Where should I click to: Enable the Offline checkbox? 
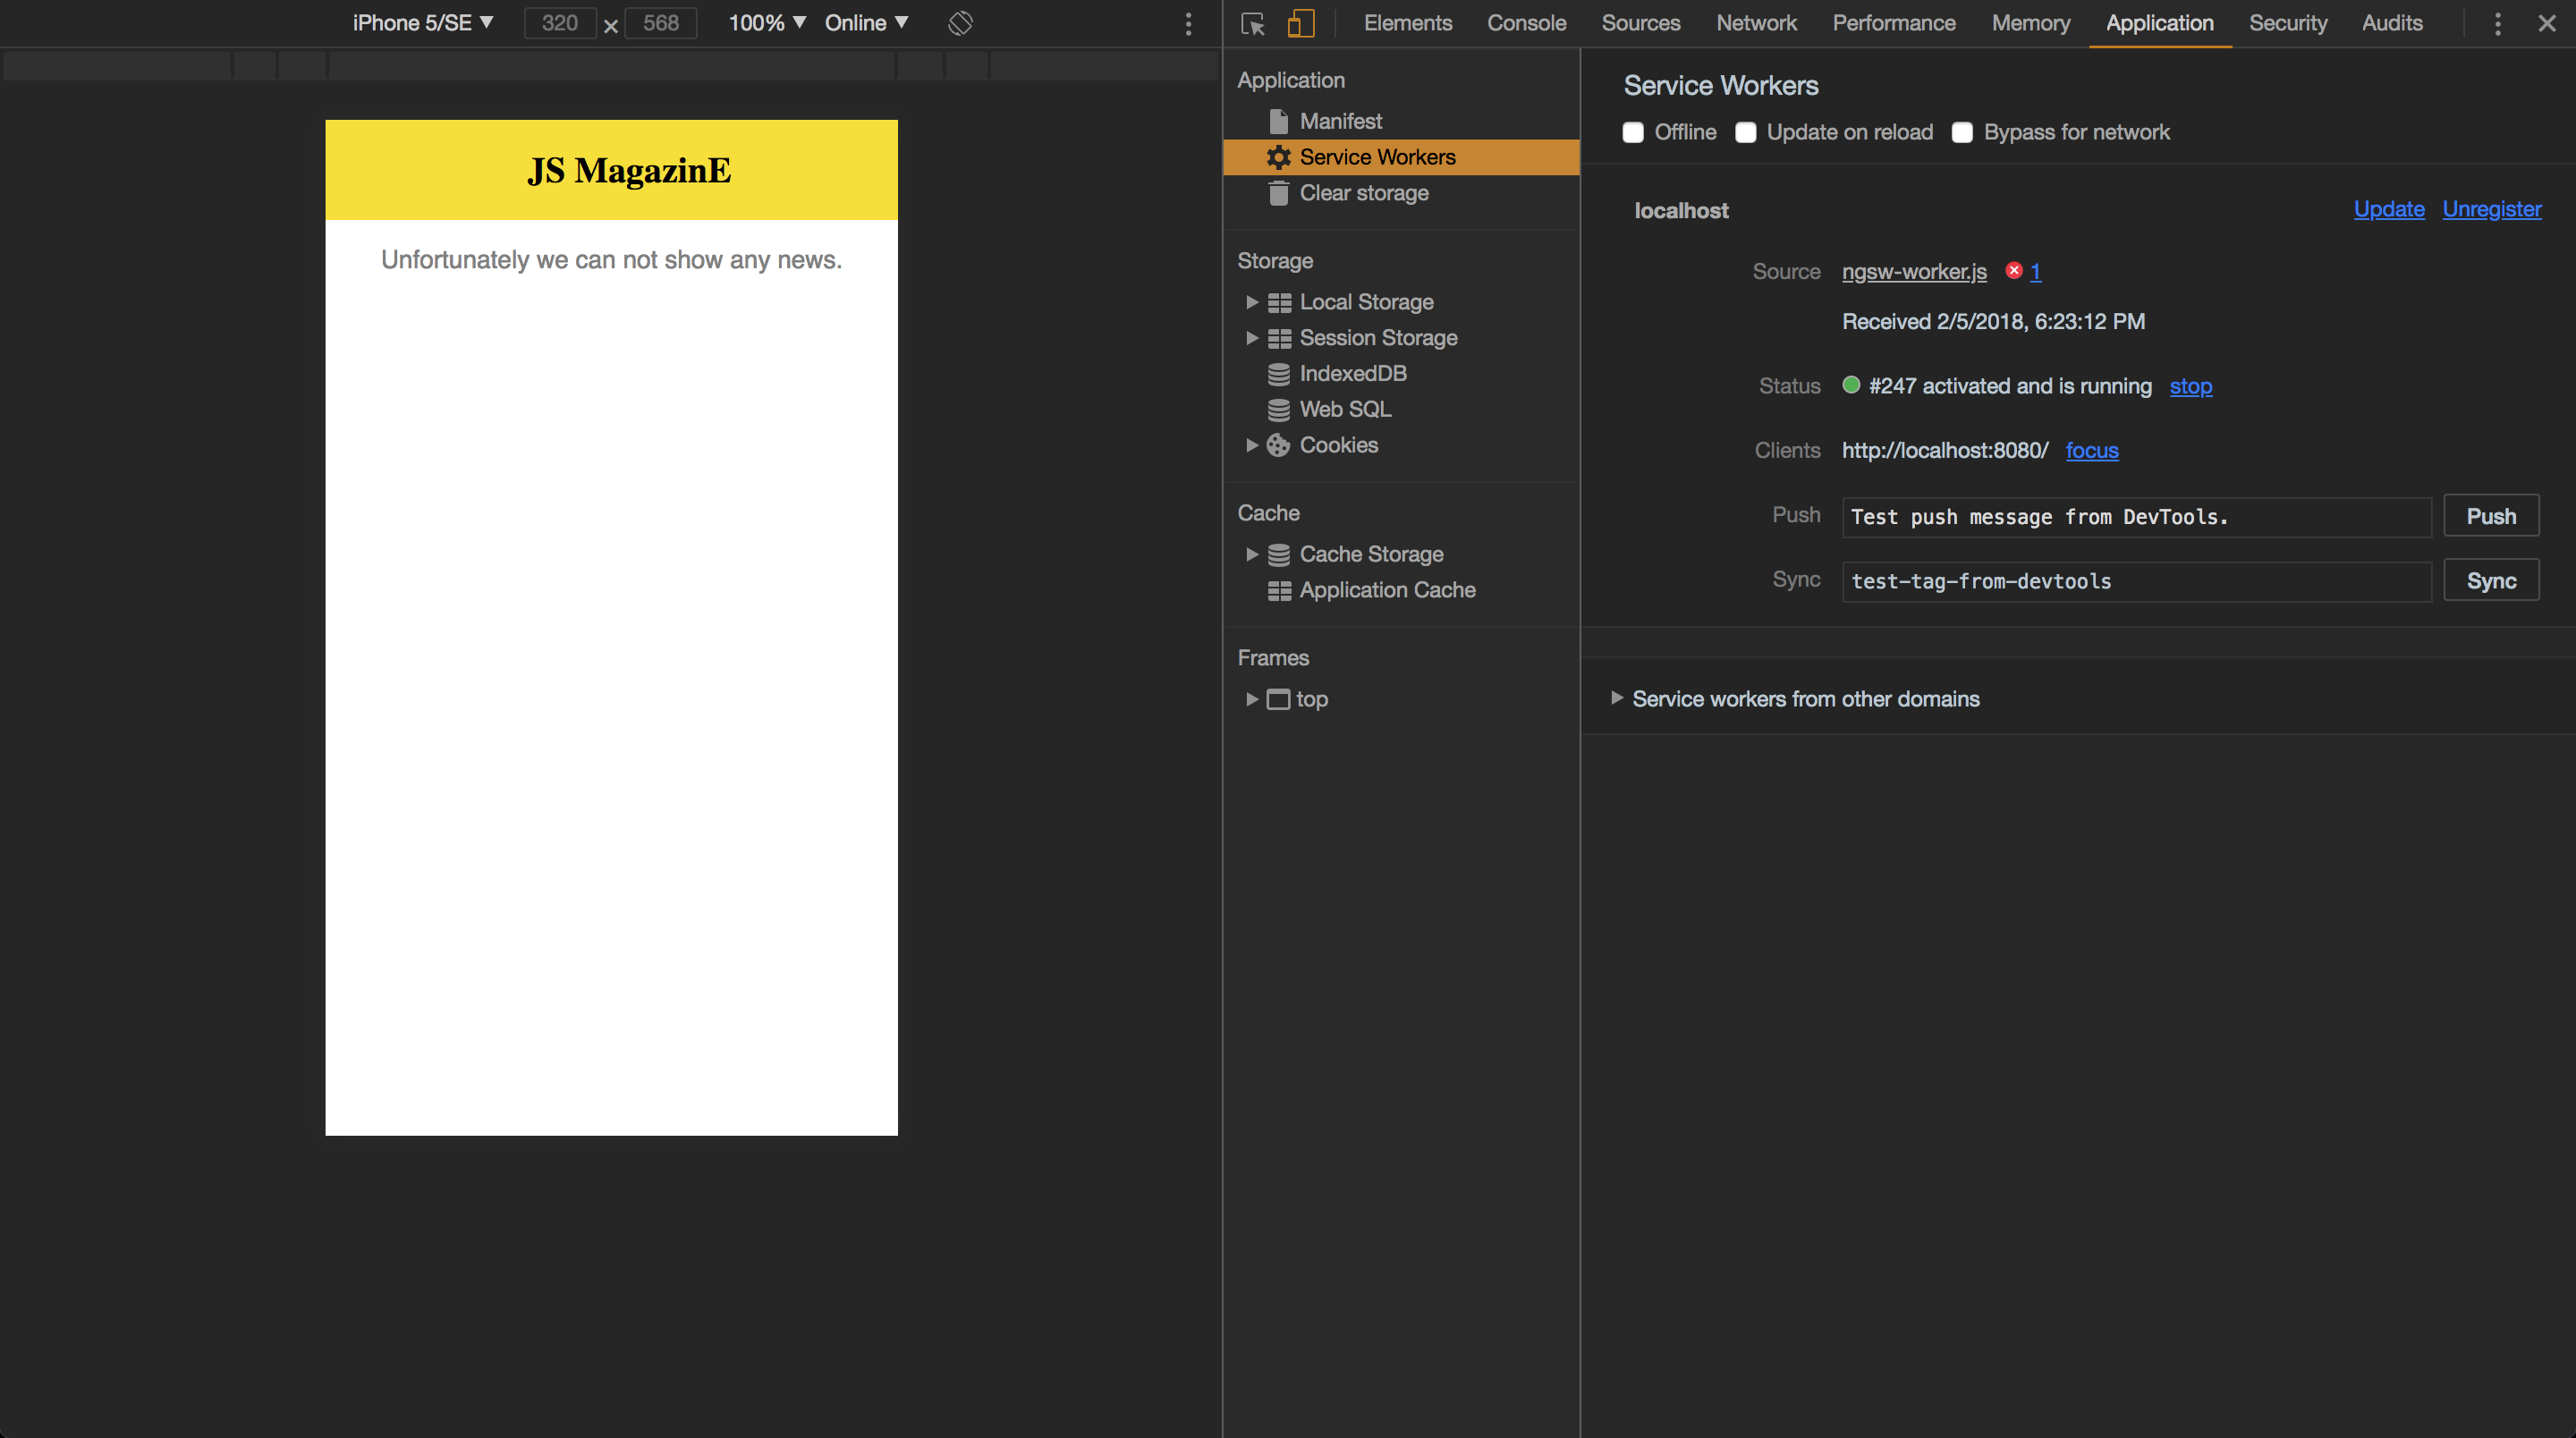click(1633, 132)
